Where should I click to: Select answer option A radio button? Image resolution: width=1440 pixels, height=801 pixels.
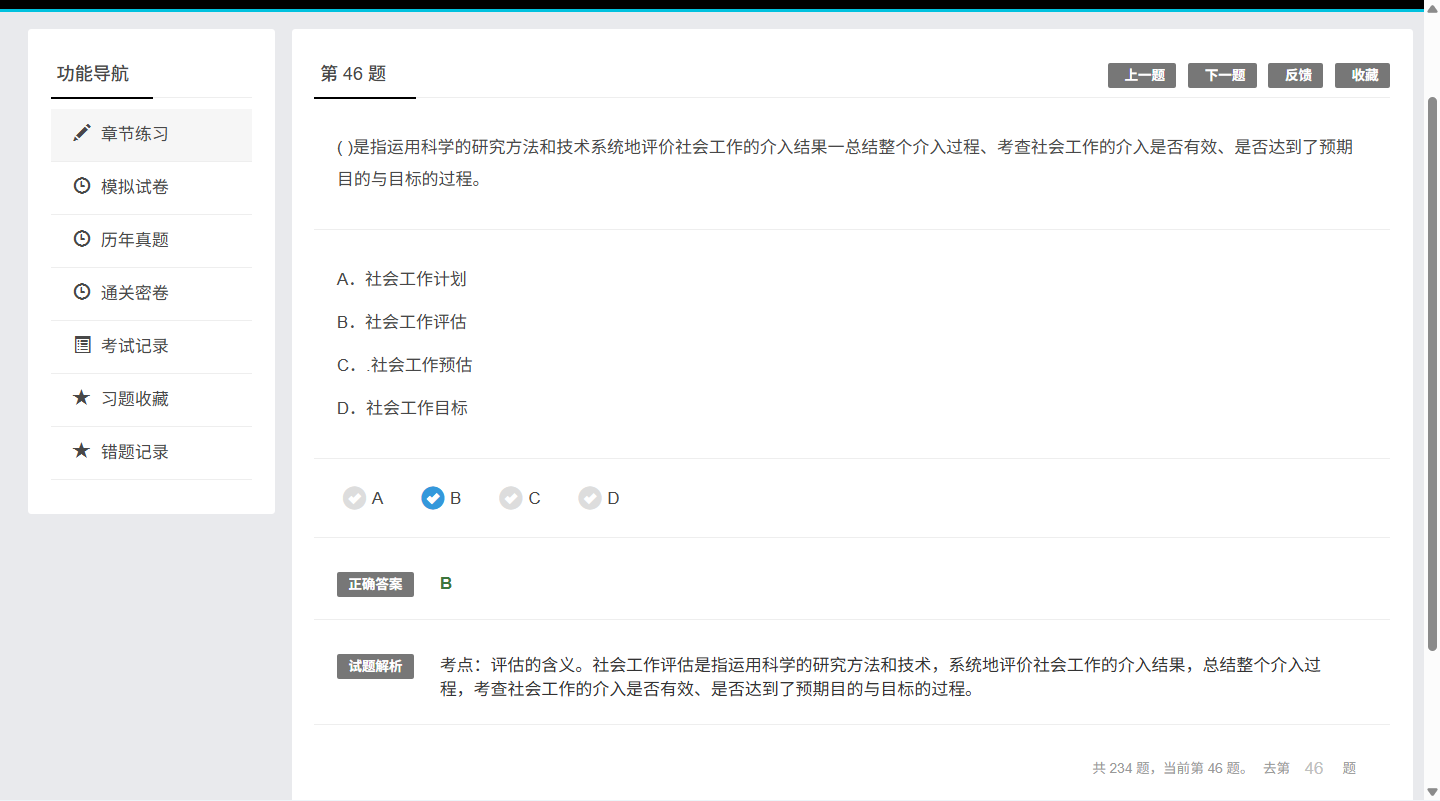pyautogui.click(x=354, y=498)
